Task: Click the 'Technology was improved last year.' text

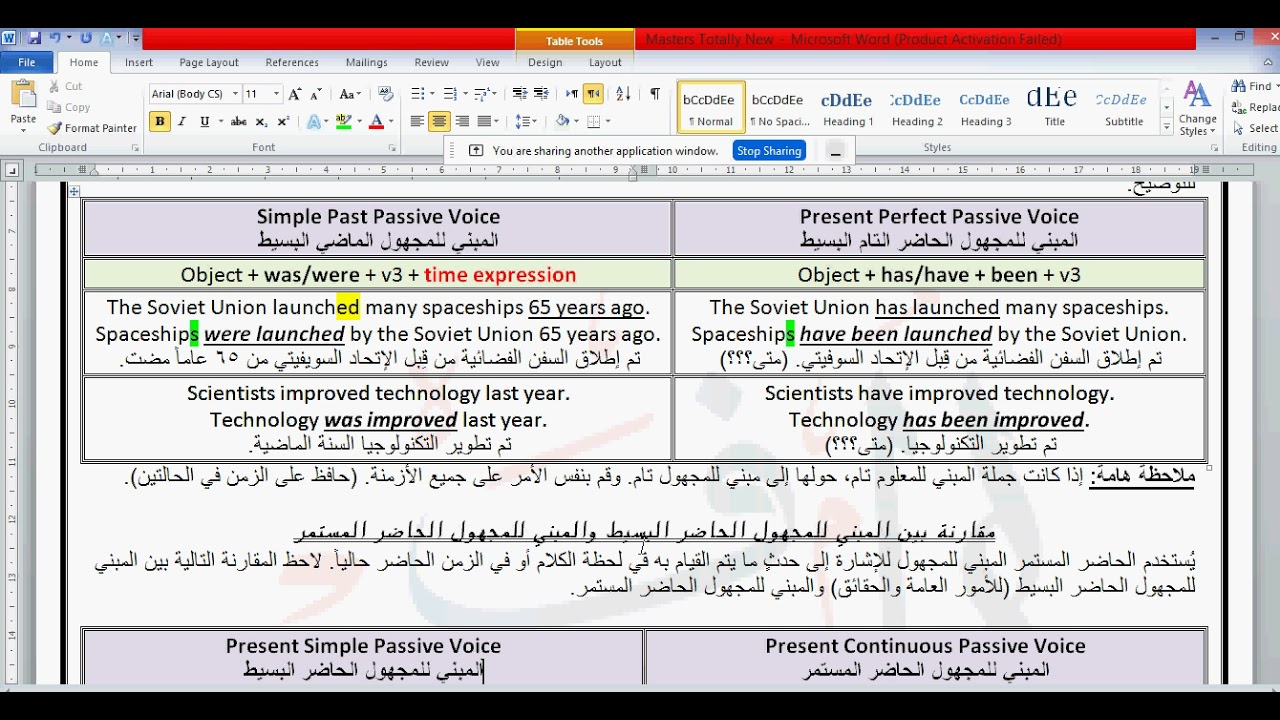Action: click(x=378, y=420)
